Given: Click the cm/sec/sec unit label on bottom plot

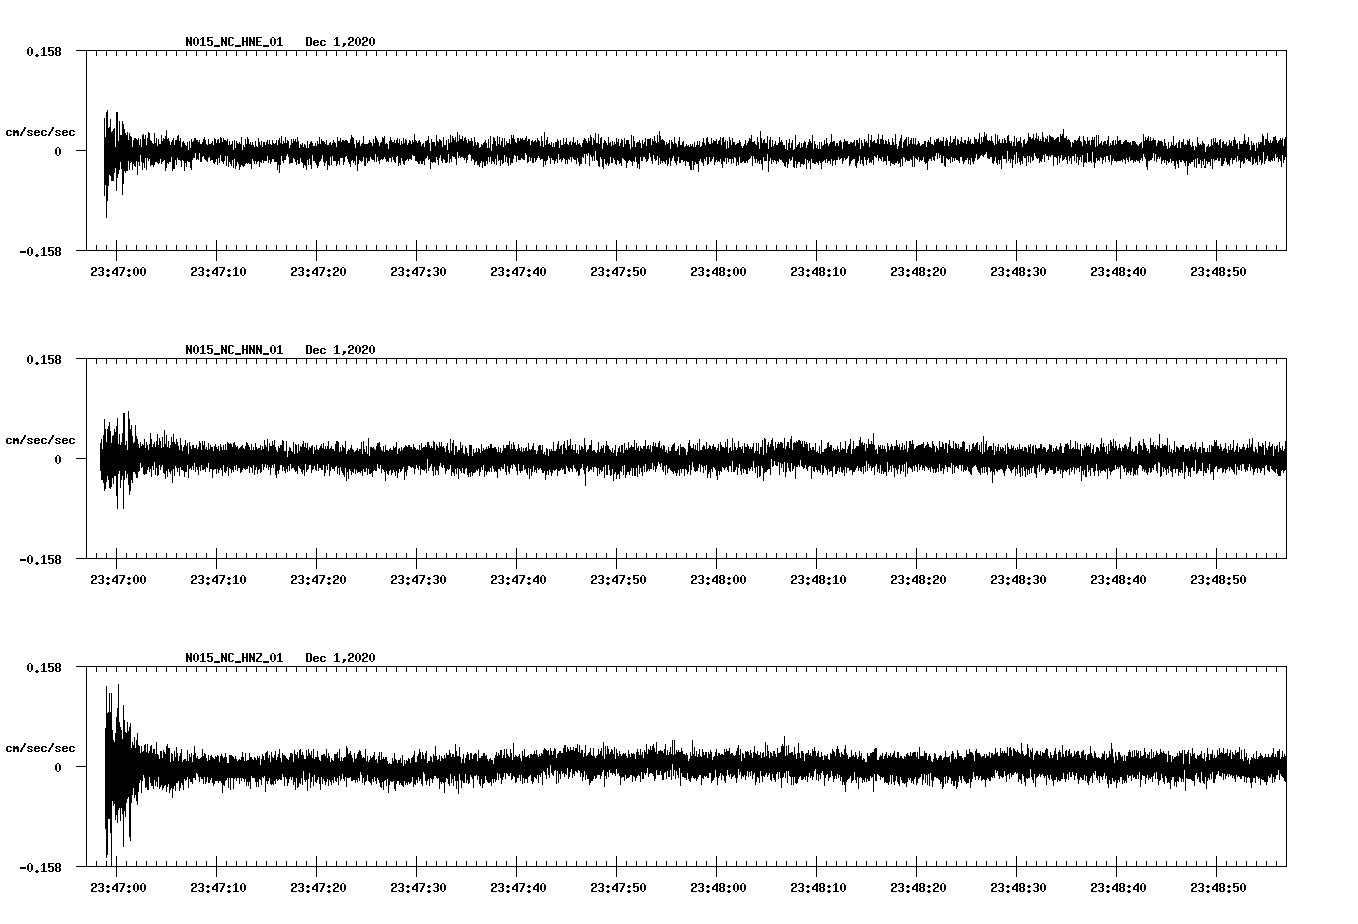Looking at the screenshot, I should click(41, 747).
